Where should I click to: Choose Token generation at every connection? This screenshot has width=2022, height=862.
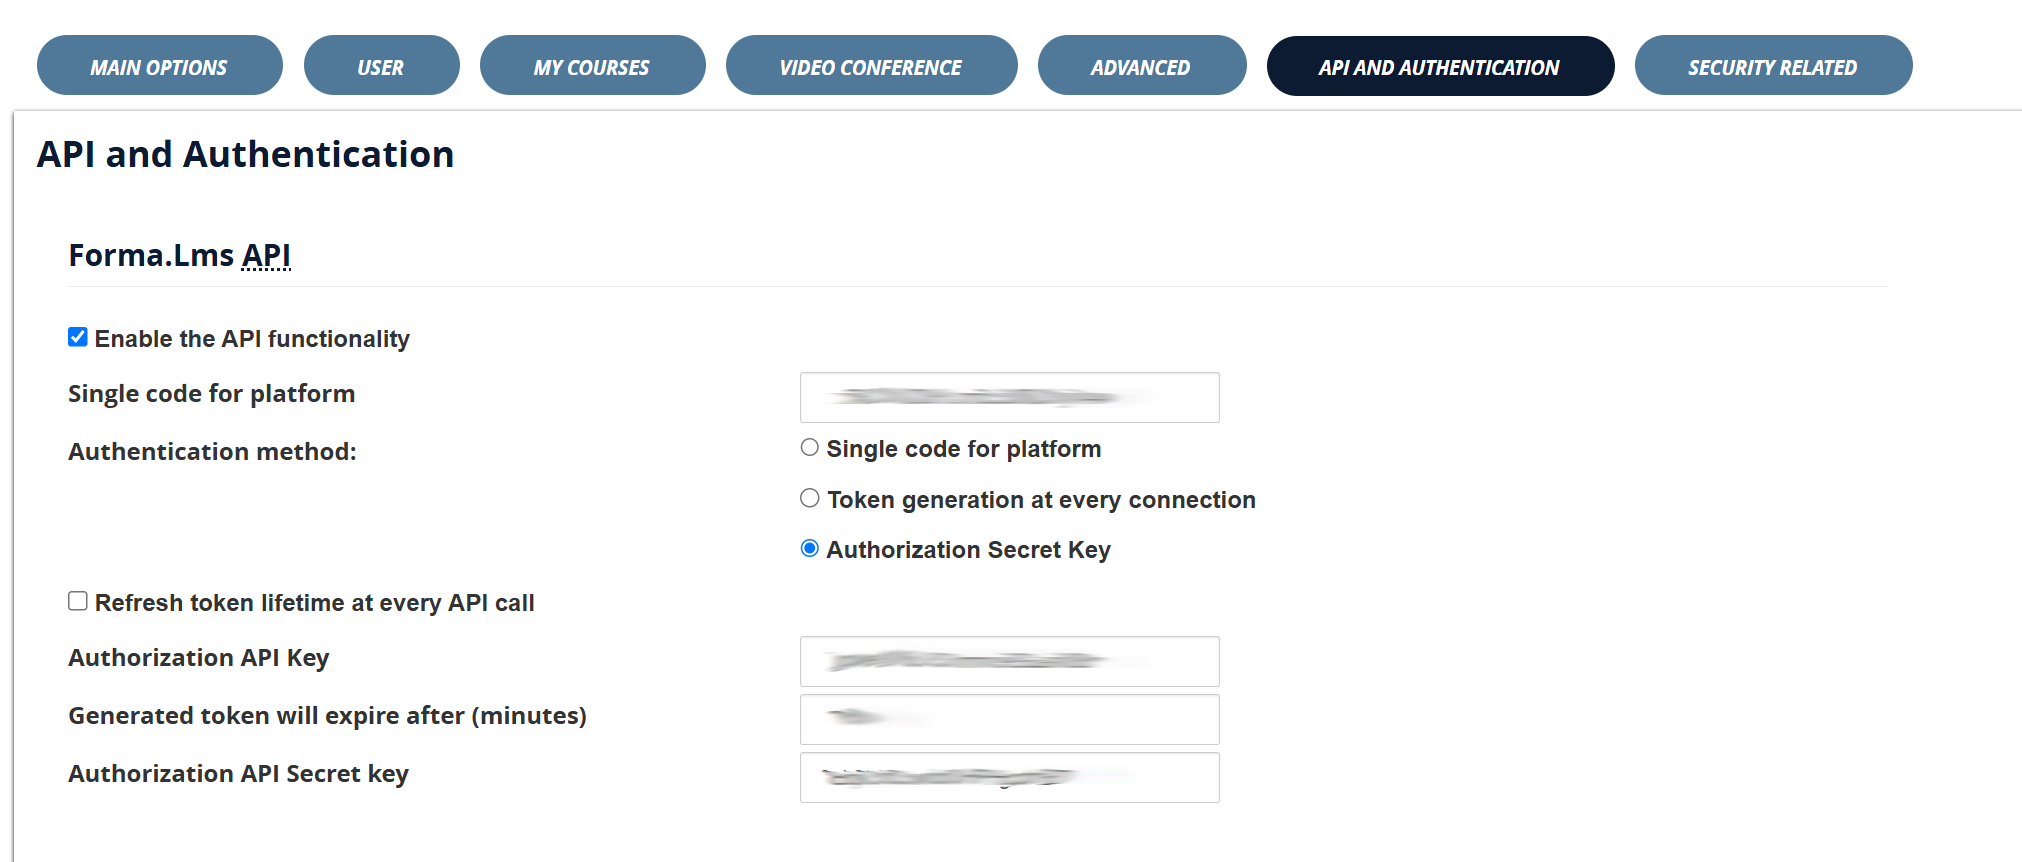click(810, 498)
